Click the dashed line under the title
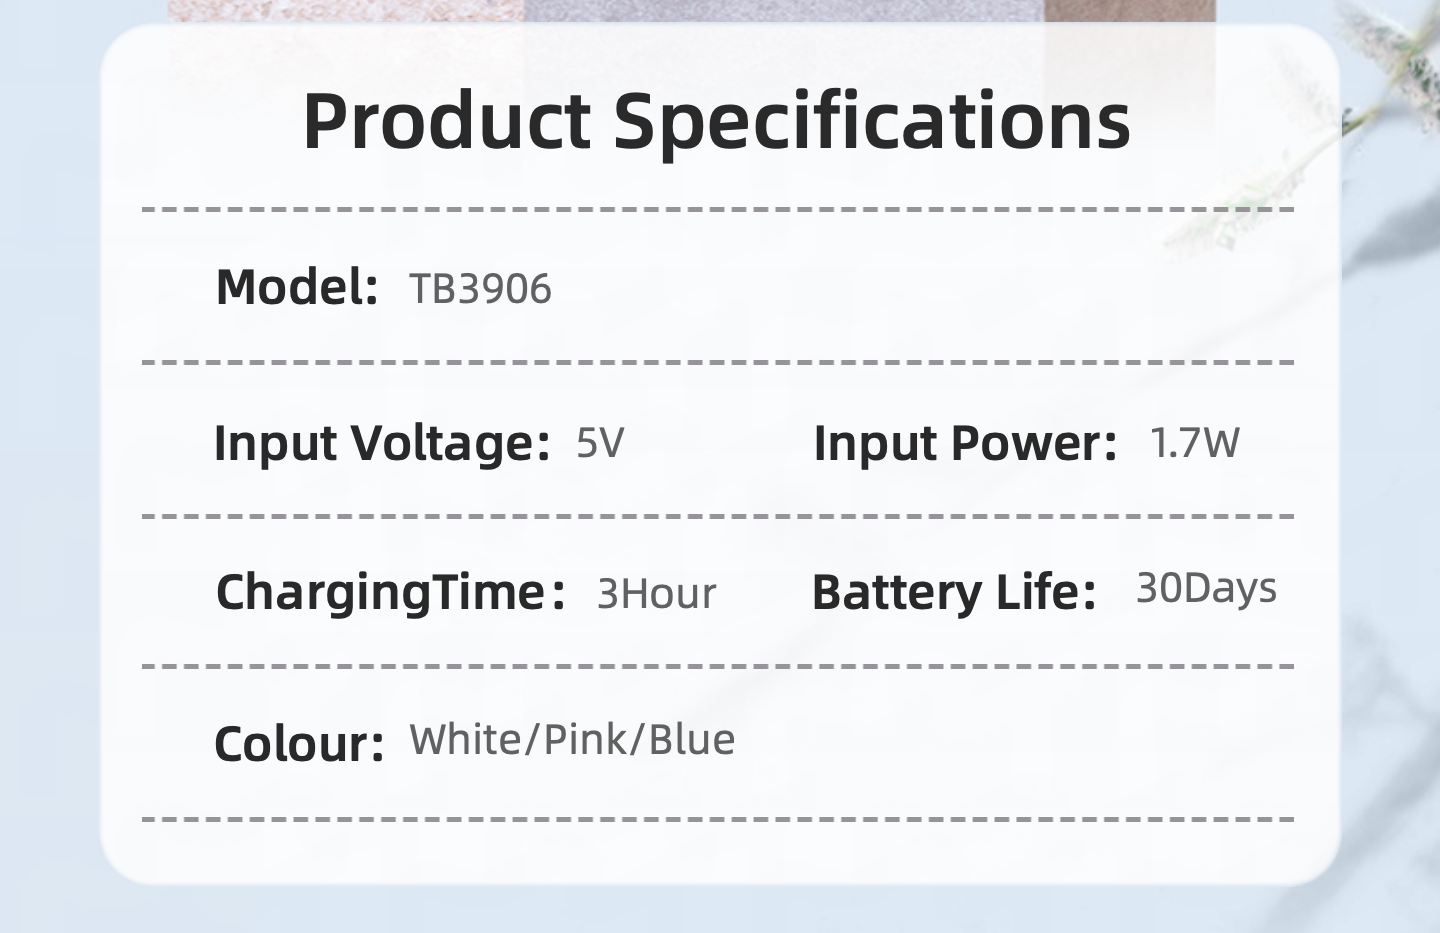 [x=718, y=210]
